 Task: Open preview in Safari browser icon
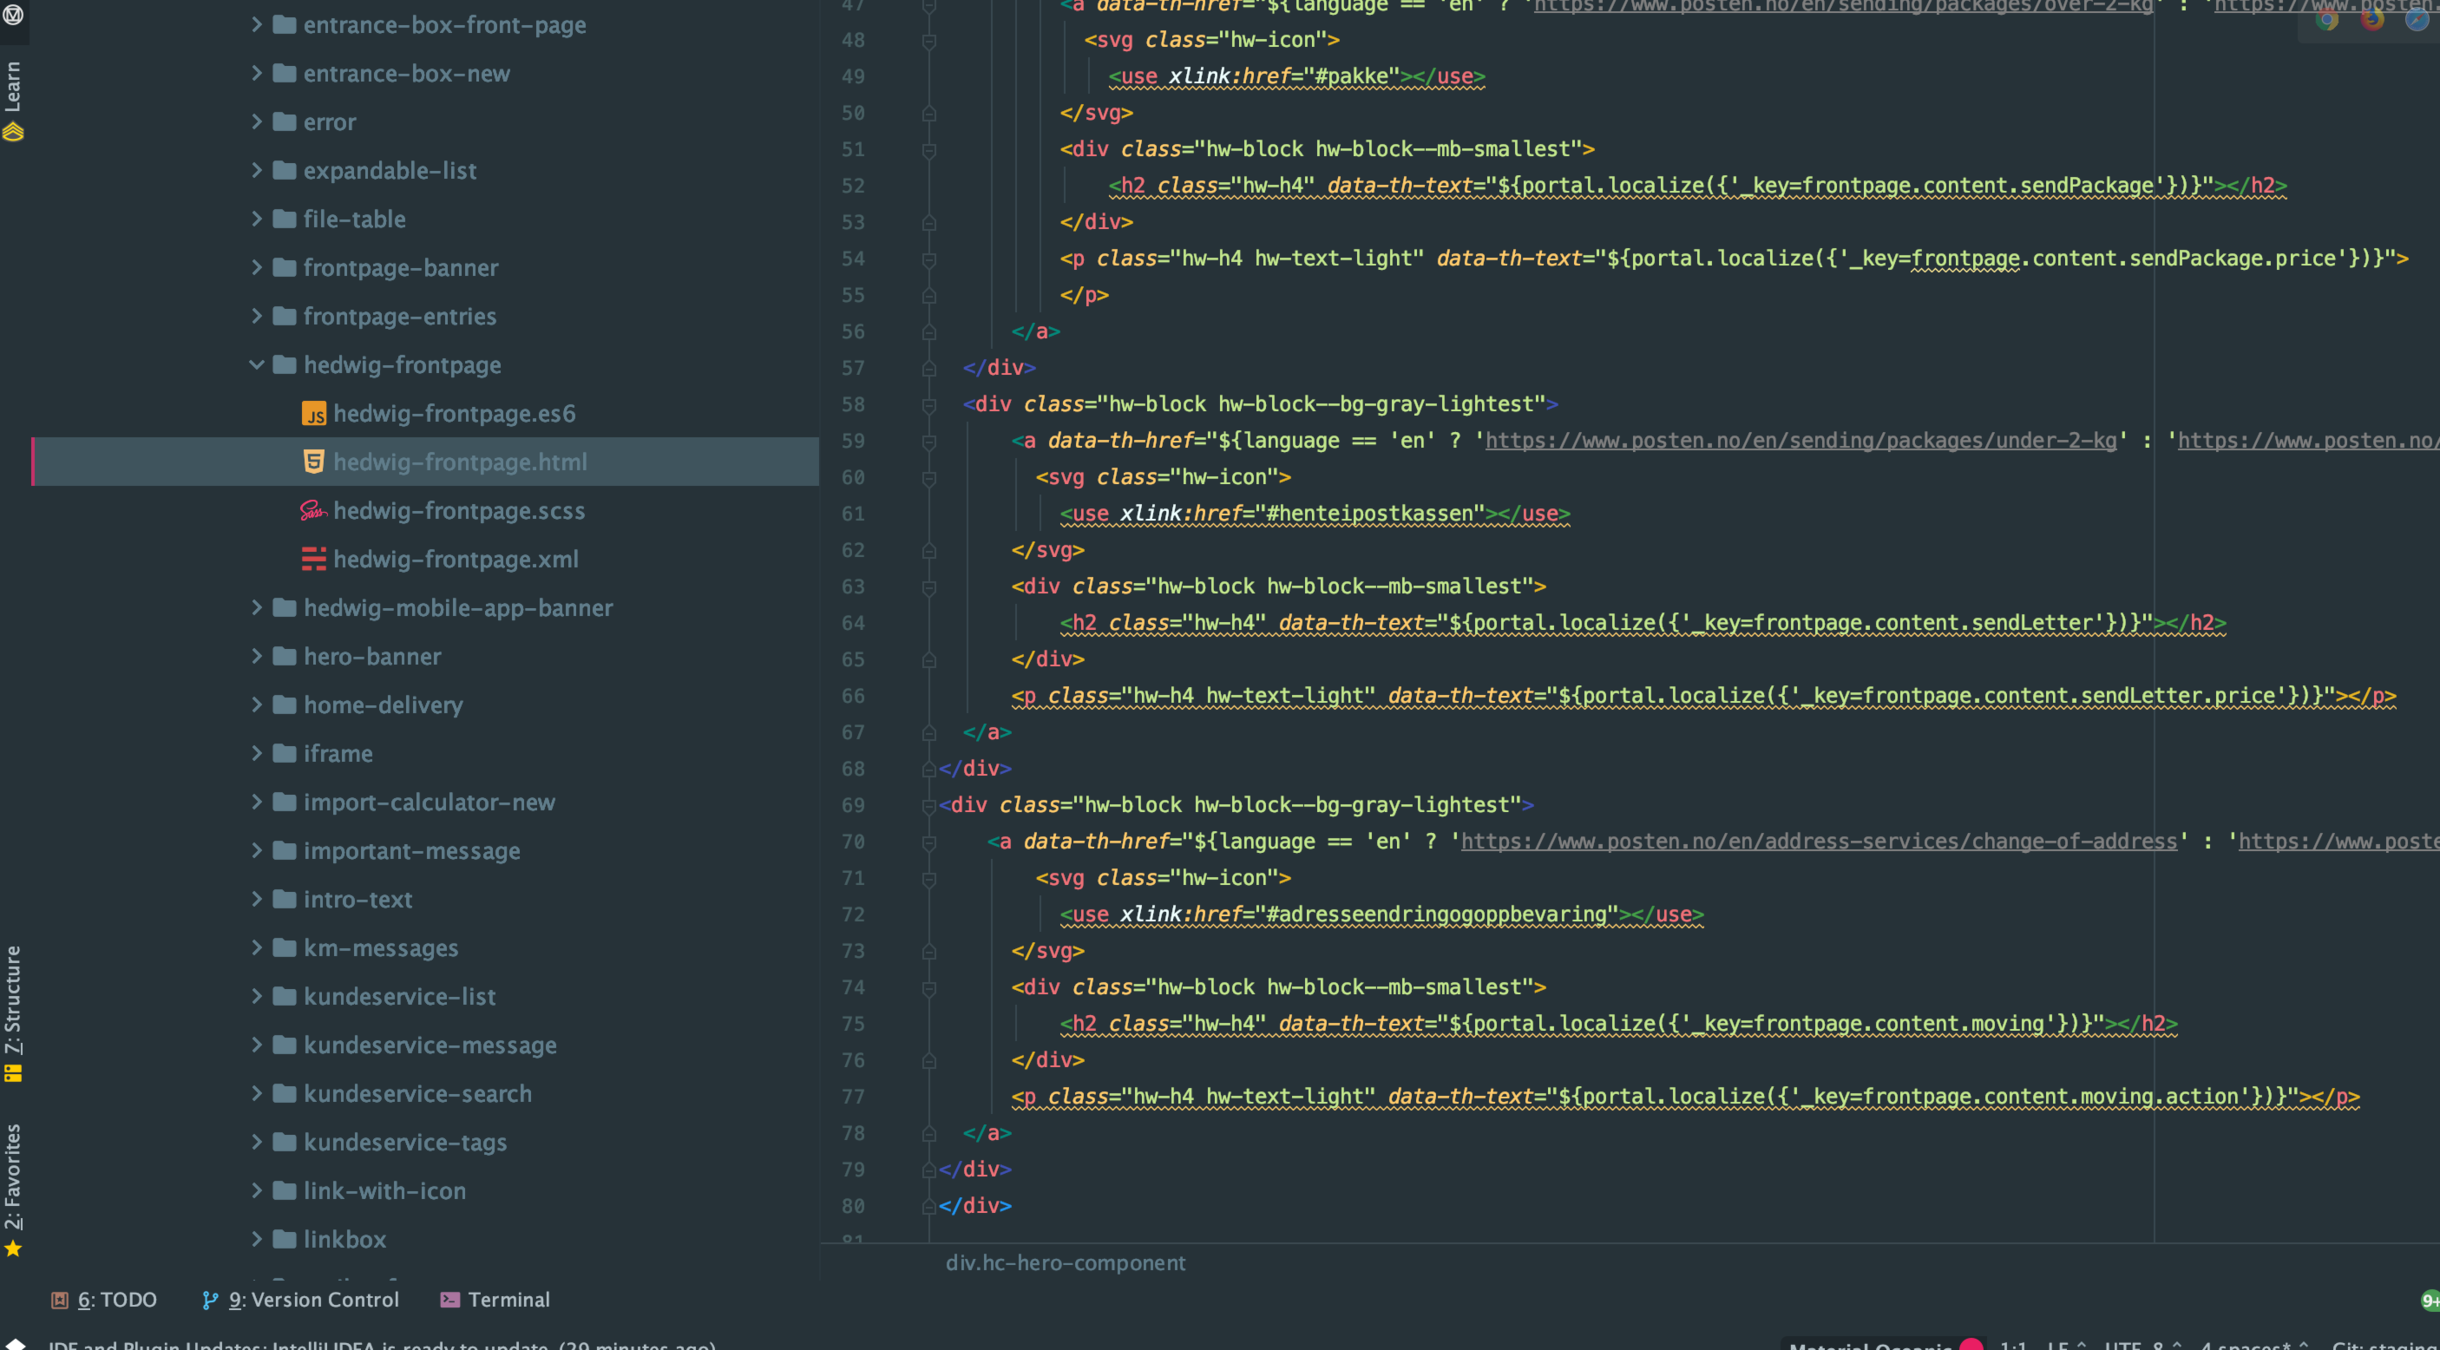pos(2416,19)
